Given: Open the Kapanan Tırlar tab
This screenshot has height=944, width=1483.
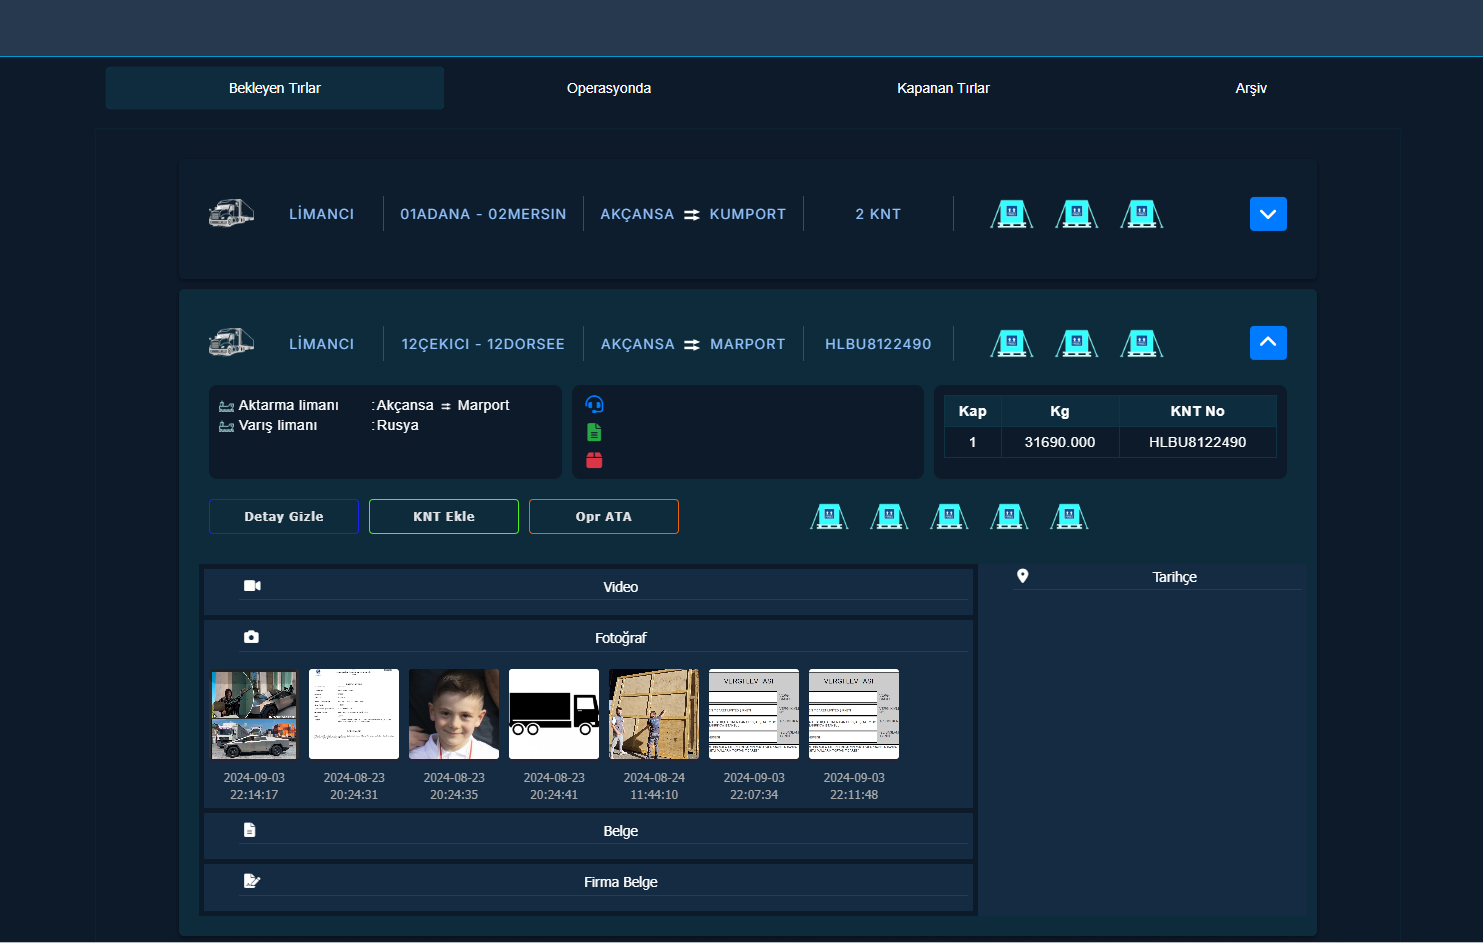Looking at the screenshot, I should [x=943, y=88].
